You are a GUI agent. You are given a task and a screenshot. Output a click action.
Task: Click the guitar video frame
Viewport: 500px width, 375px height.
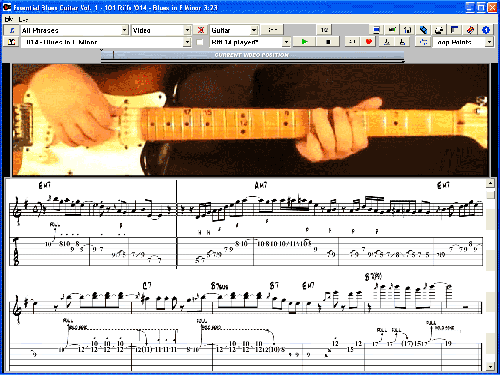pyautogui.click(x=251, y=119)
